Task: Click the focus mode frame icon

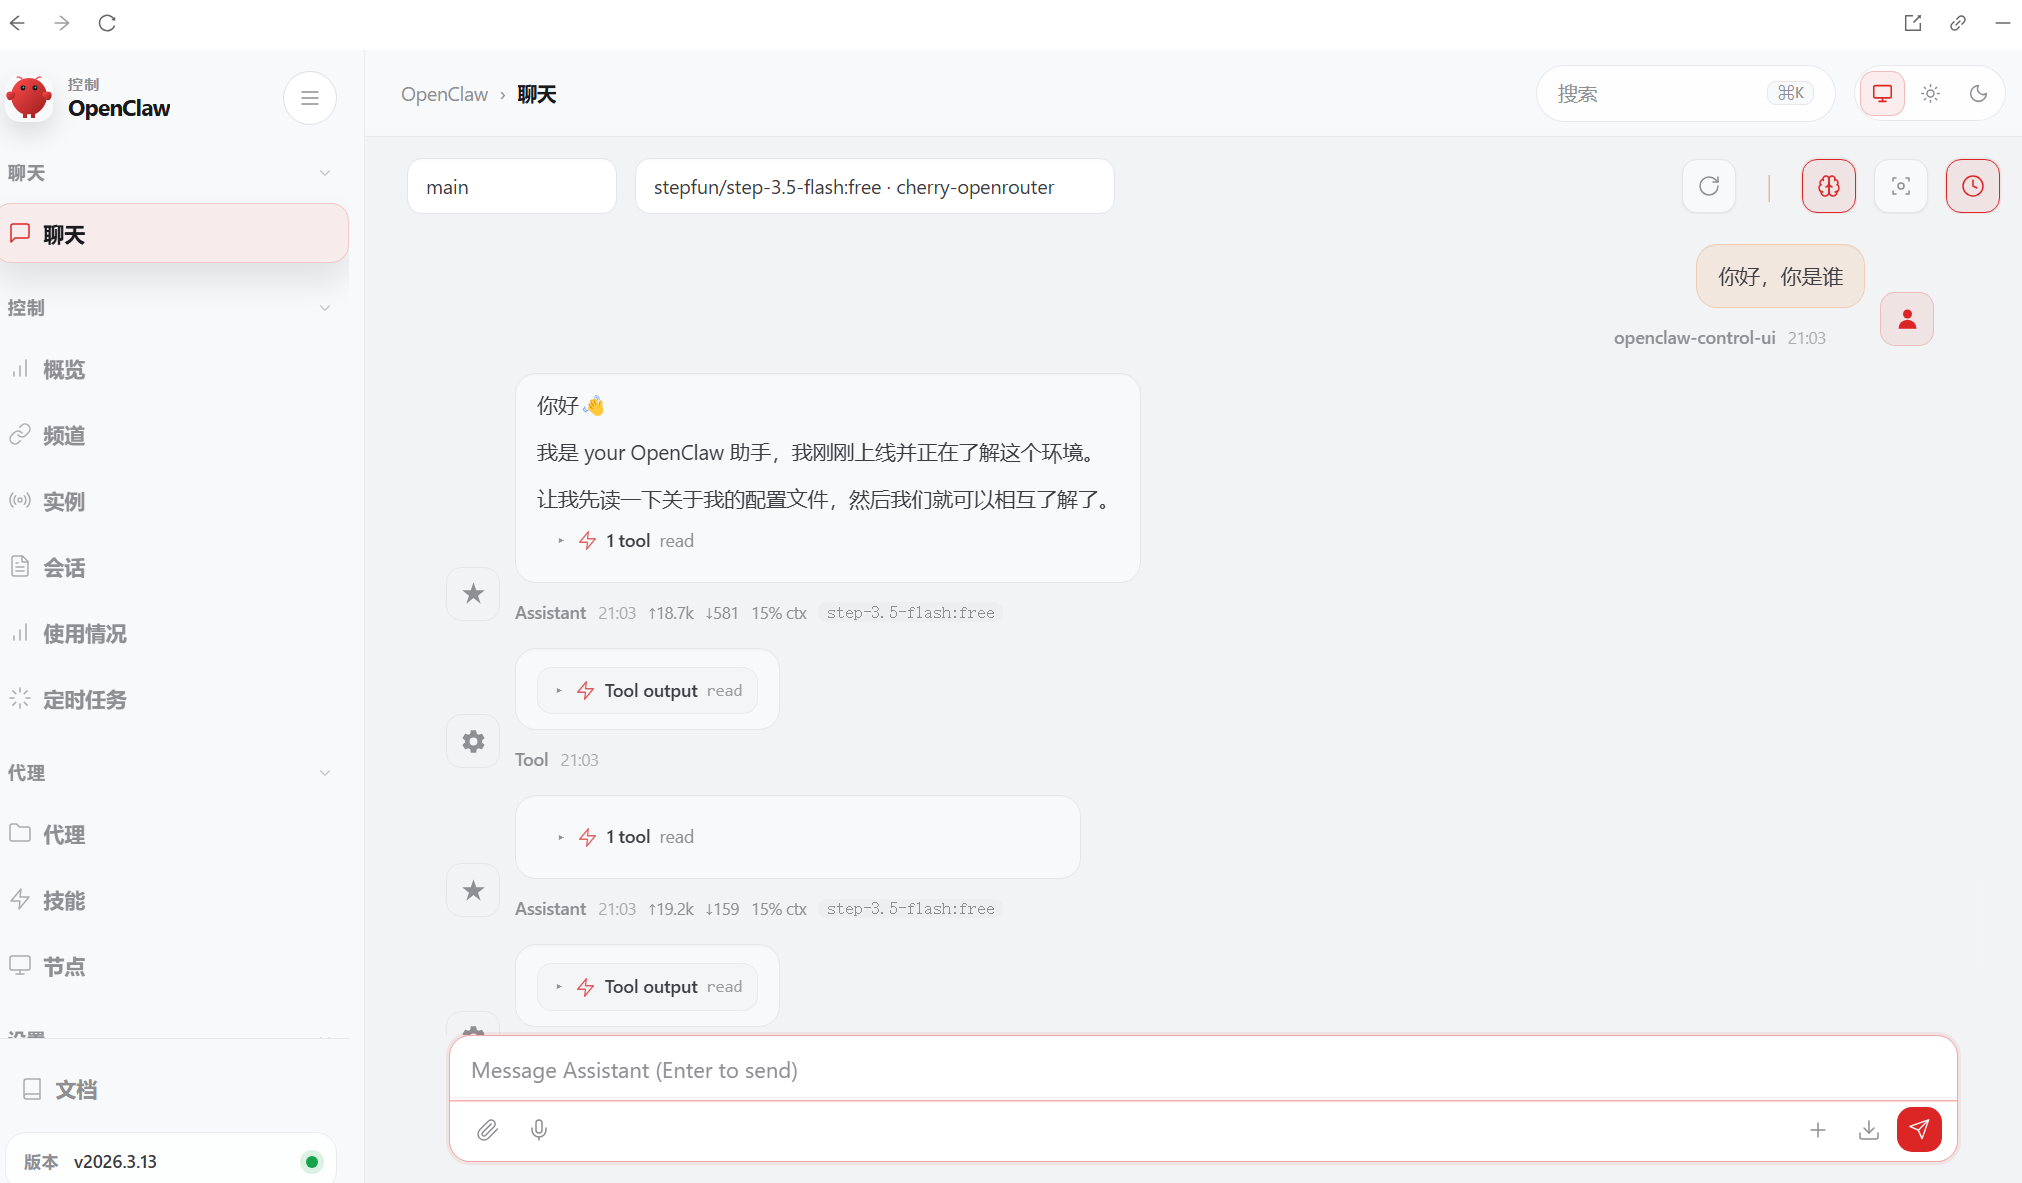Action: 1900,186
